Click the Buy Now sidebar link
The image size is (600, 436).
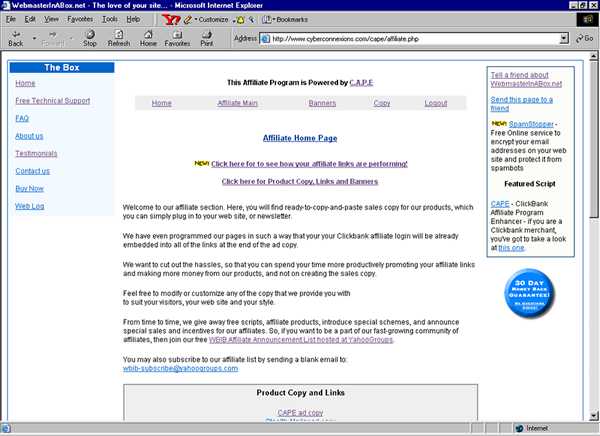point(29,188)
